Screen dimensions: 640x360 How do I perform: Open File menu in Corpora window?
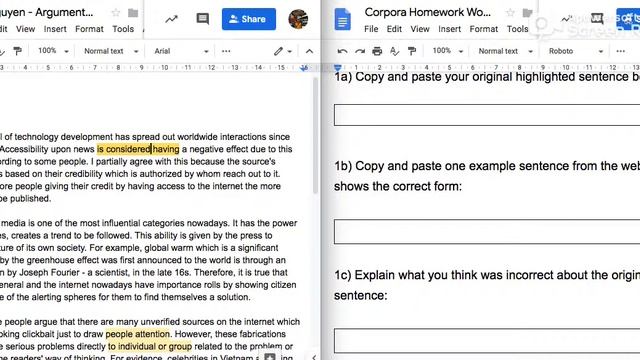click(371, 29)
